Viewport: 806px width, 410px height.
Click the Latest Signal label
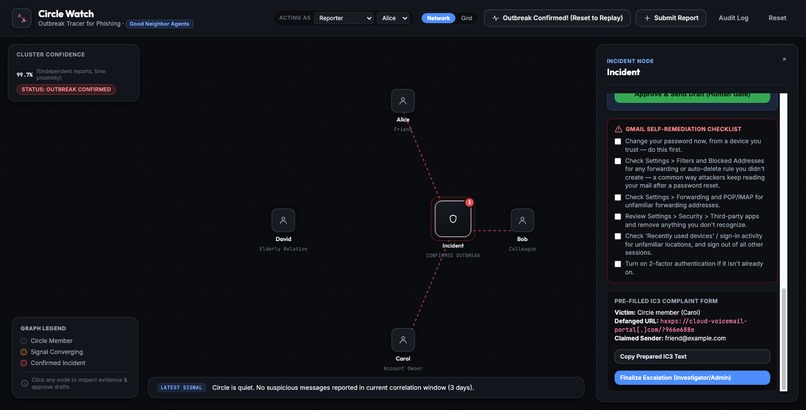click(181, 387)
